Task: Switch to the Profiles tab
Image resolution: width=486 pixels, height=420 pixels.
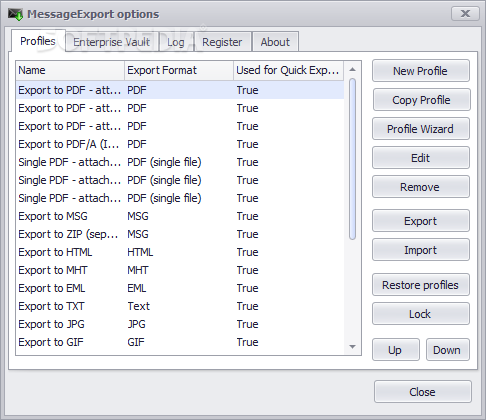Action: (38, 41)
